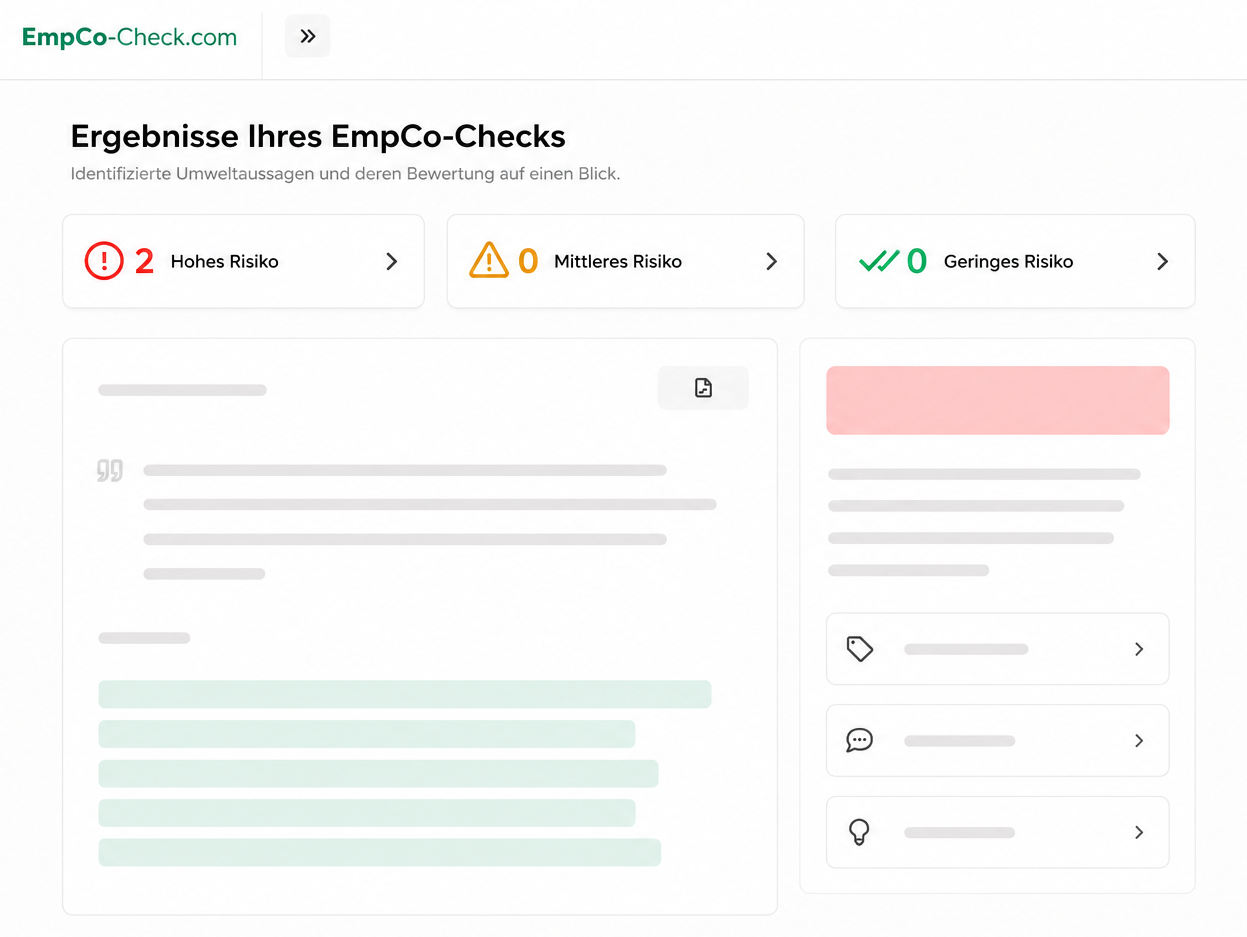The image size is (1247, 937).
Task: Click the EmpCo-Check.com logo
Action: coord(130,38)
